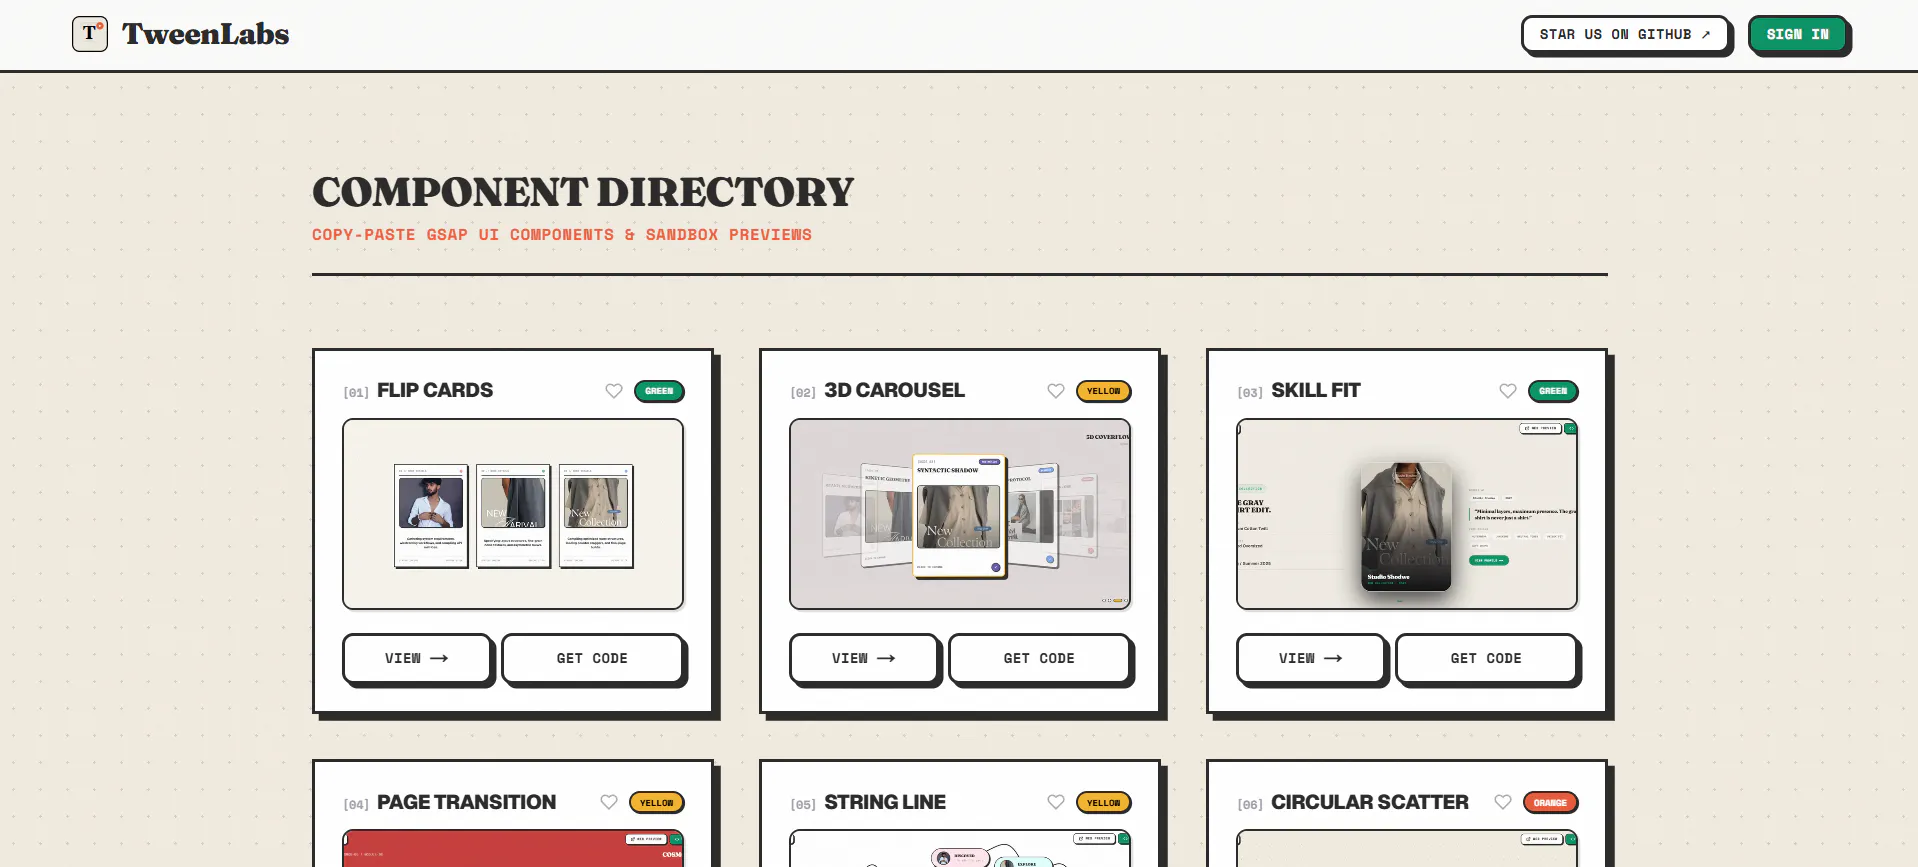Click the Component Directory heading
The width and height of the screenshot is (1918, 867).
(x=583, y=192)
